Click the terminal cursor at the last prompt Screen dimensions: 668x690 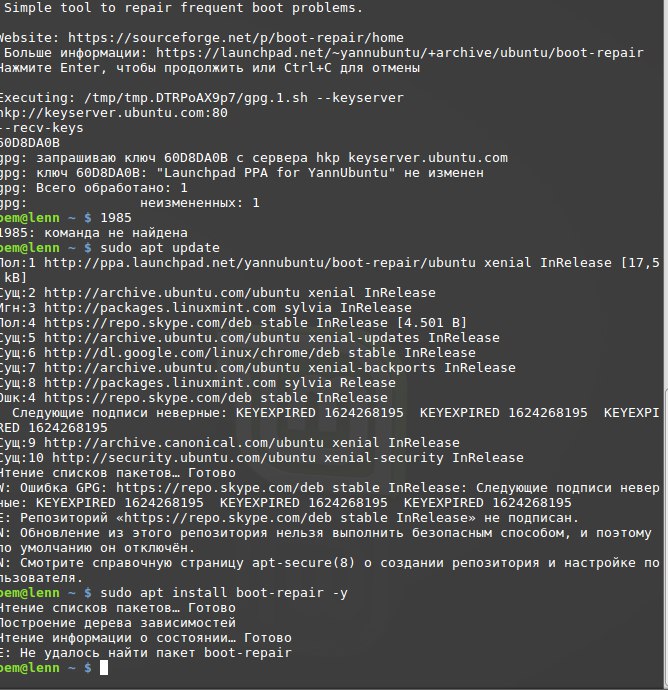[x=103, y=668]
